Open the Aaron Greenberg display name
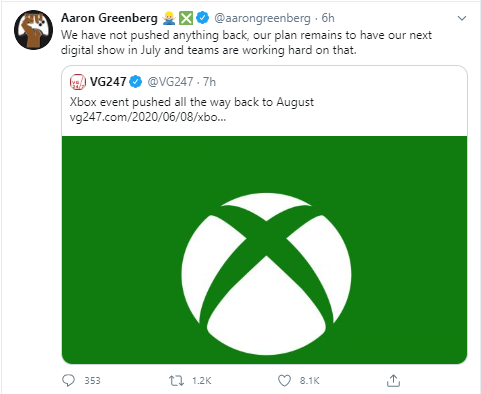Viewport: 481px width, 394px height. pyautogui.click(x=109, y=18)
